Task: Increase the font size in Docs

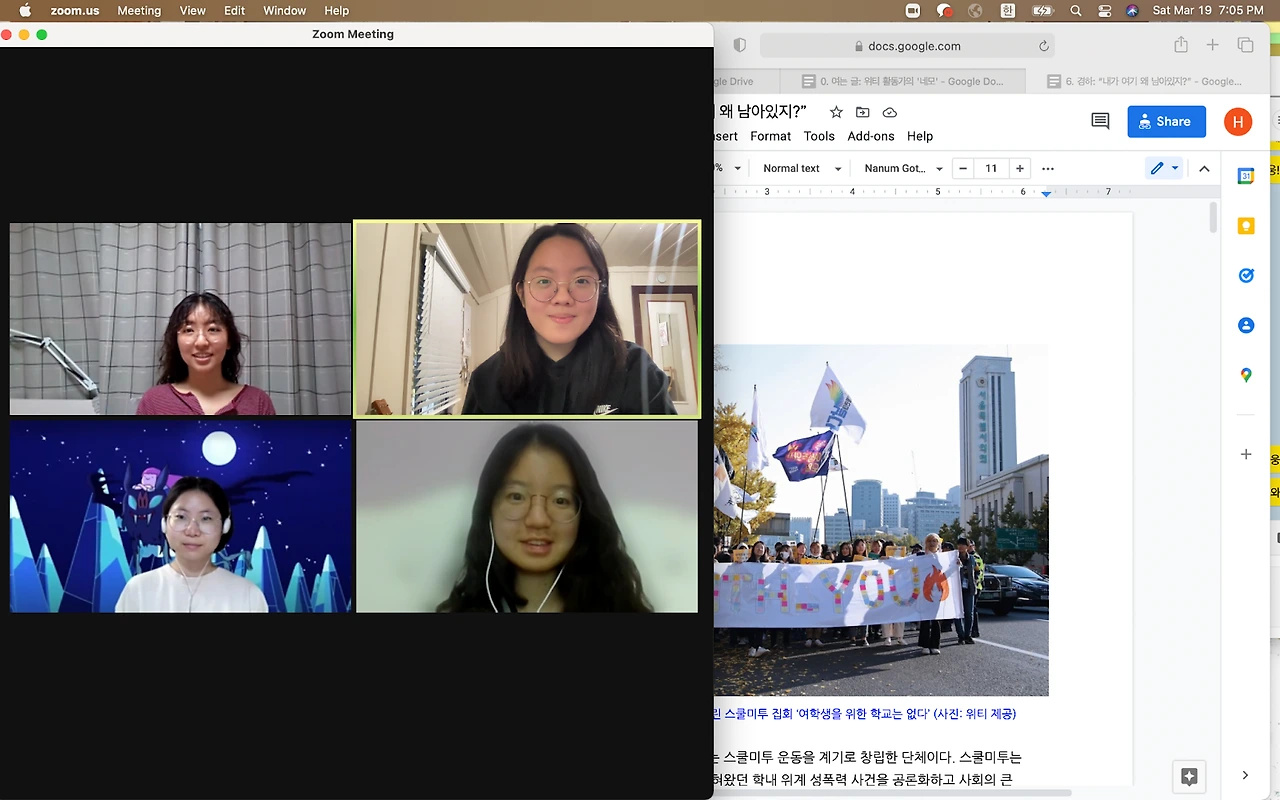Action: (x=1019, y=168)
